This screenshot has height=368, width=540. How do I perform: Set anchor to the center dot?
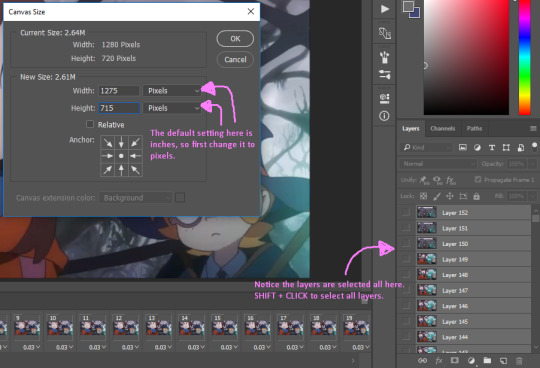121,156
